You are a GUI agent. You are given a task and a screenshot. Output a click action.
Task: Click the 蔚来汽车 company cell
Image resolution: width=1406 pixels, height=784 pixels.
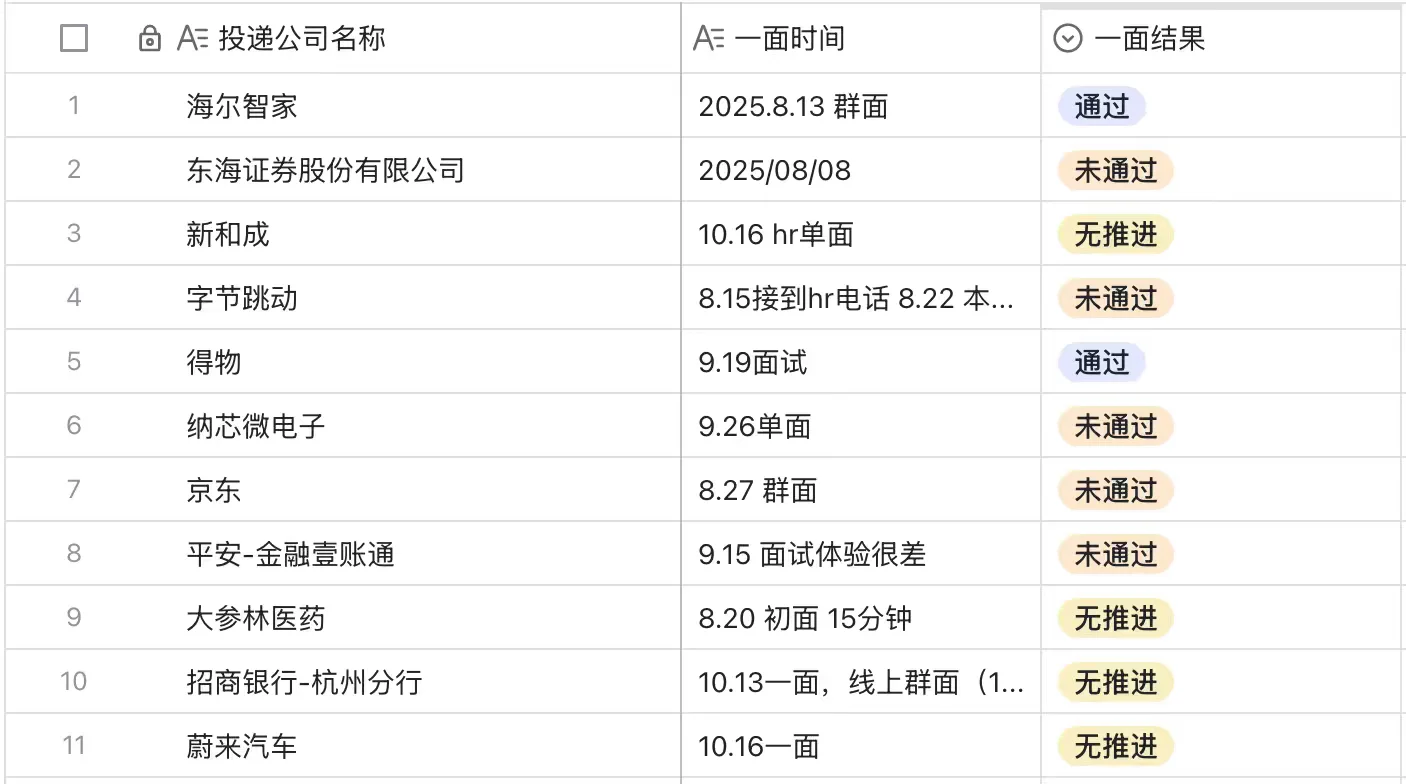coord(242,746)
